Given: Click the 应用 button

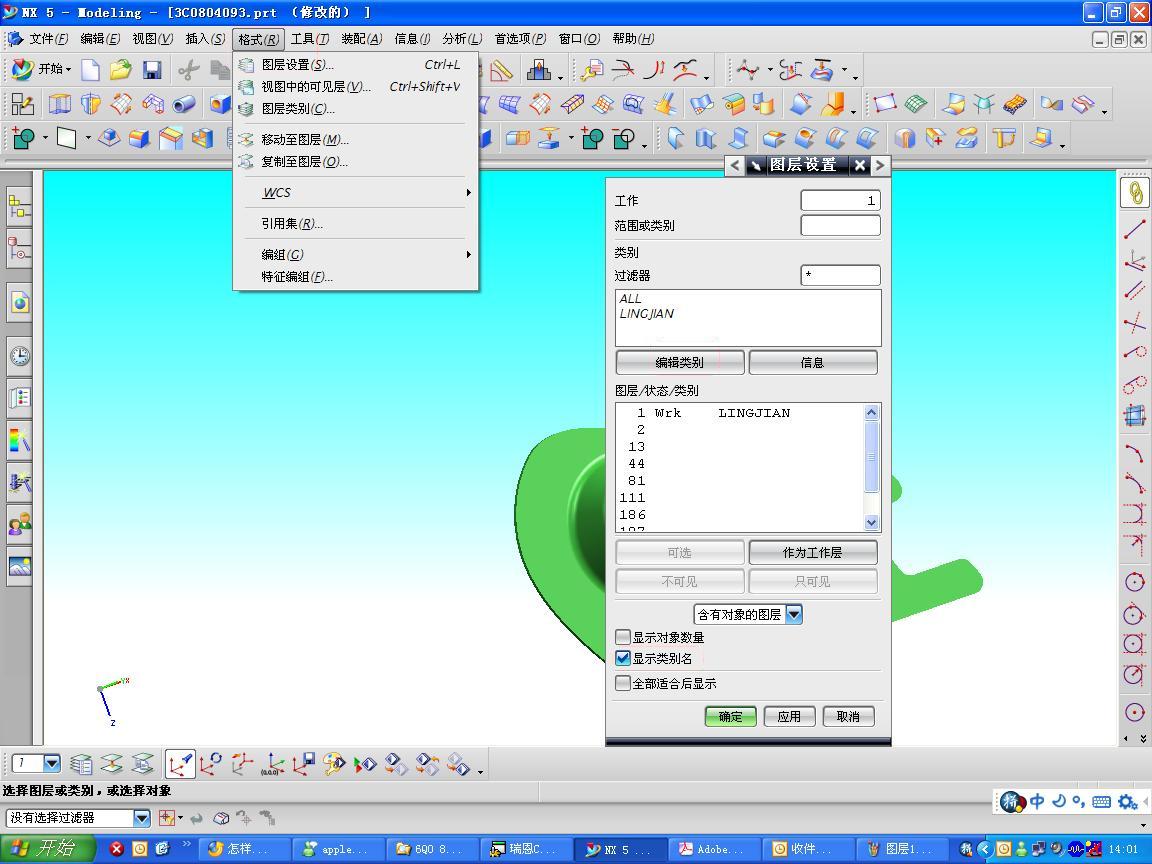Looking at the screenshot, I should (x=789, y=716).
